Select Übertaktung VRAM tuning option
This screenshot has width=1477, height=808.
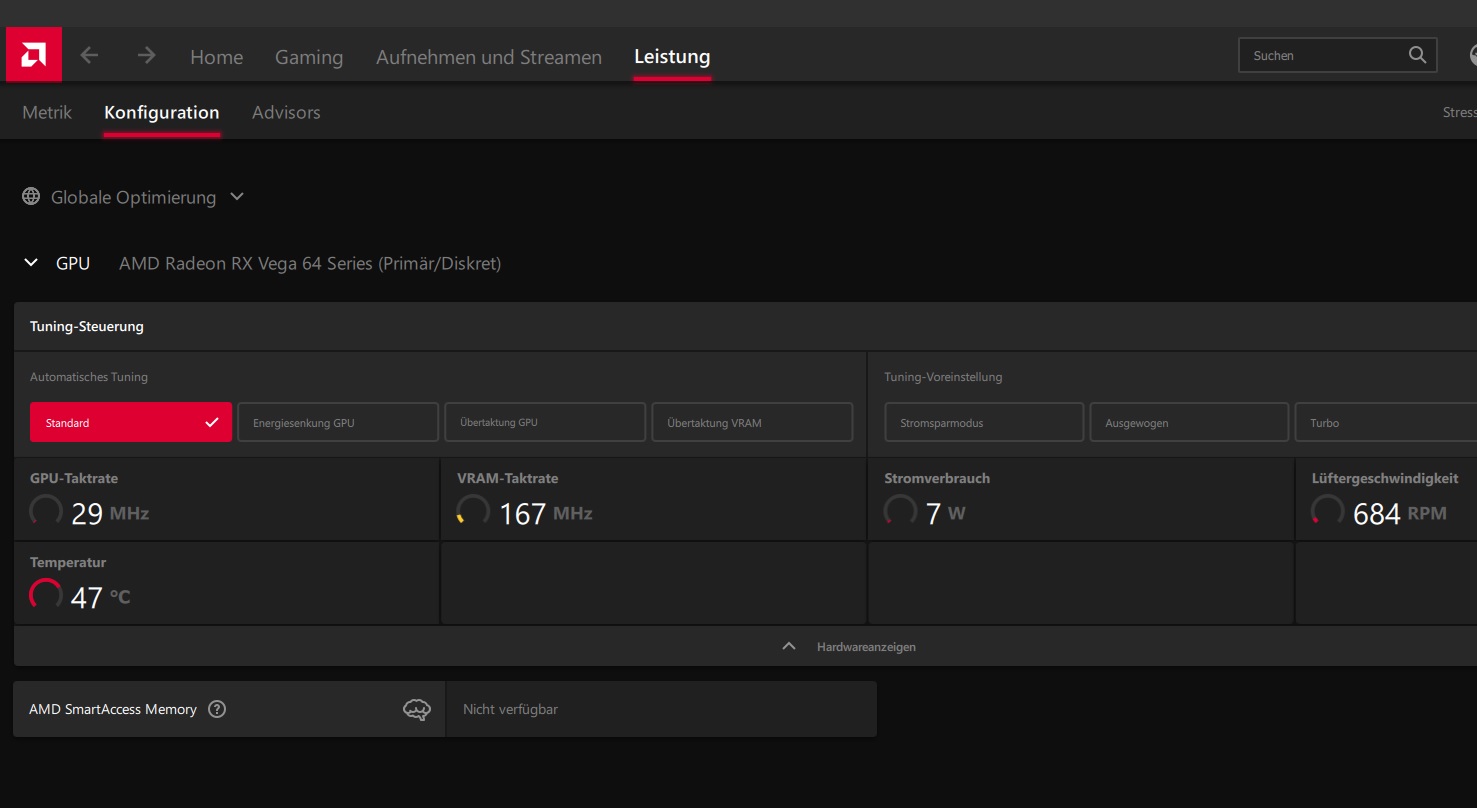752,422
